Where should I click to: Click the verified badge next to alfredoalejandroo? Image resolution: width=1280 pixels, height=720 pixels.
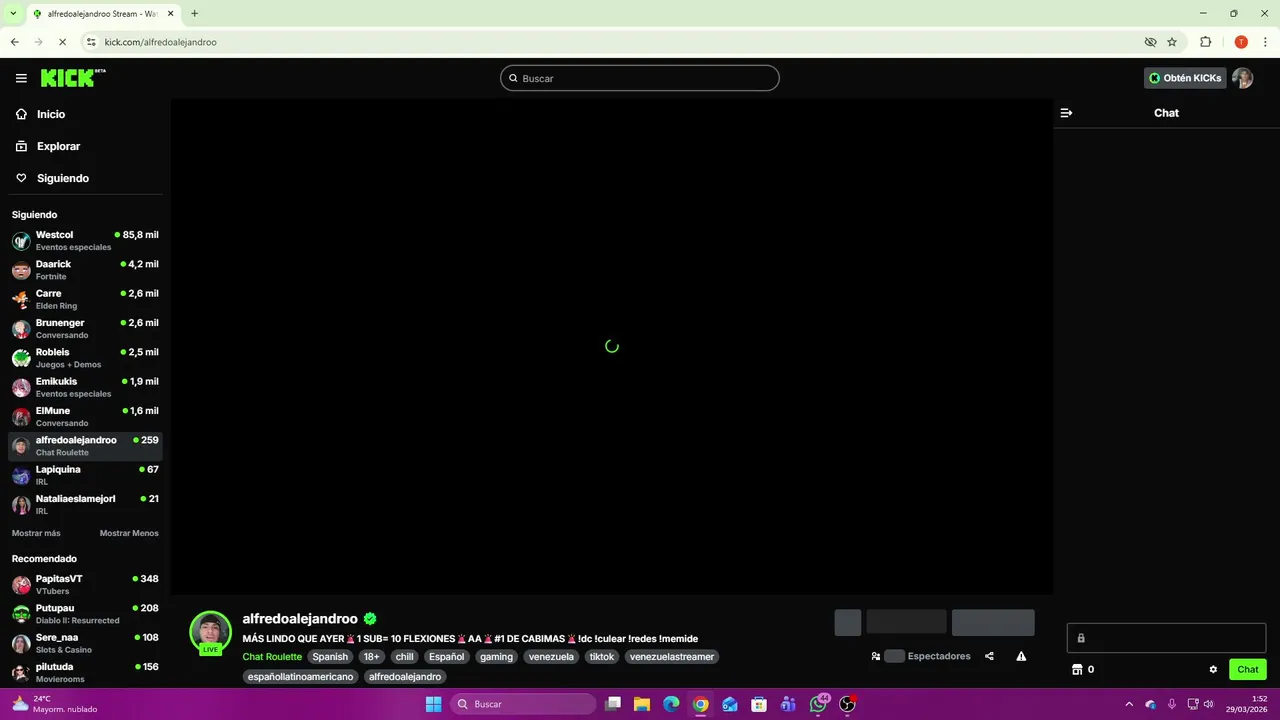370,619
